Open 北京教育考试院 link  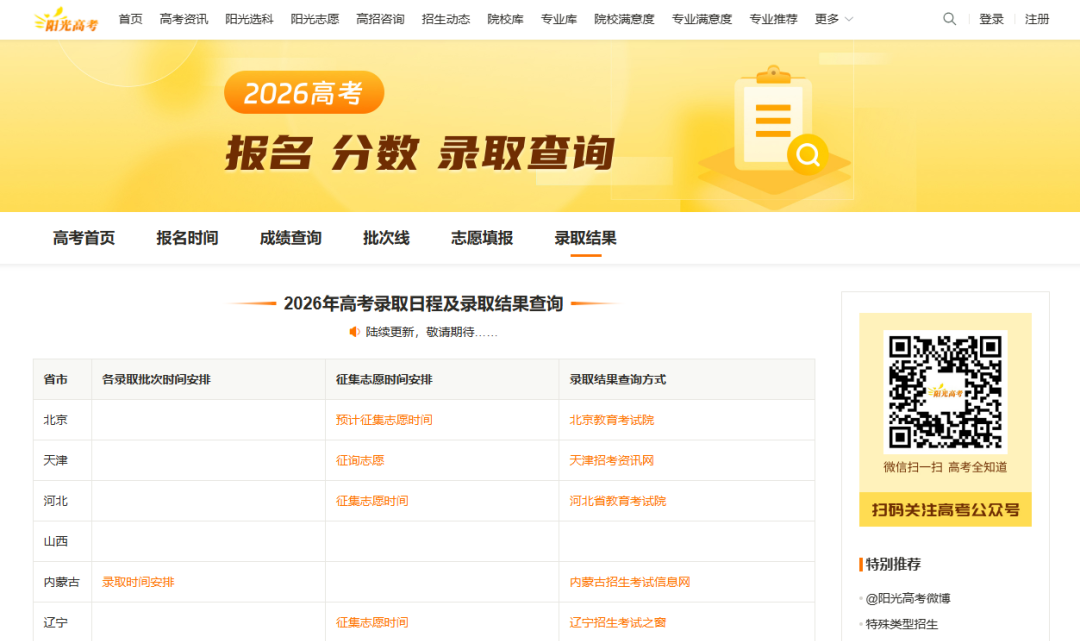point(612,420)
